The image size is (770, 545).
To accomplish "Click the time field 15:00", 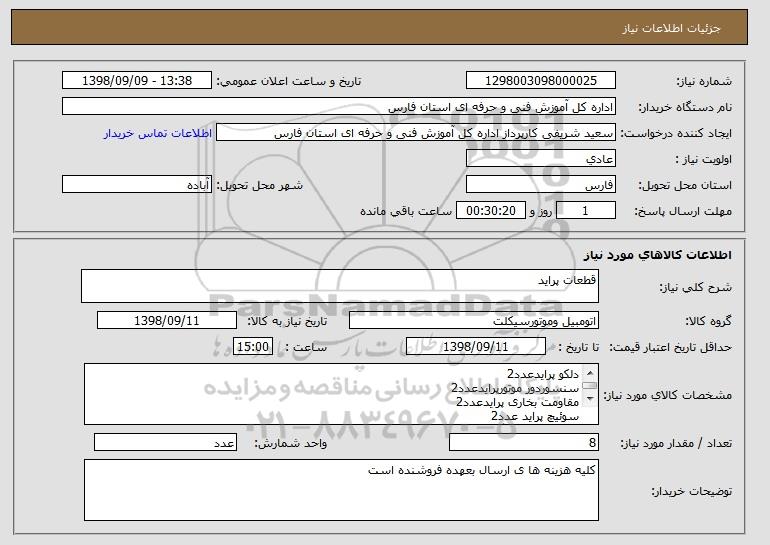I will pos(253,347).
